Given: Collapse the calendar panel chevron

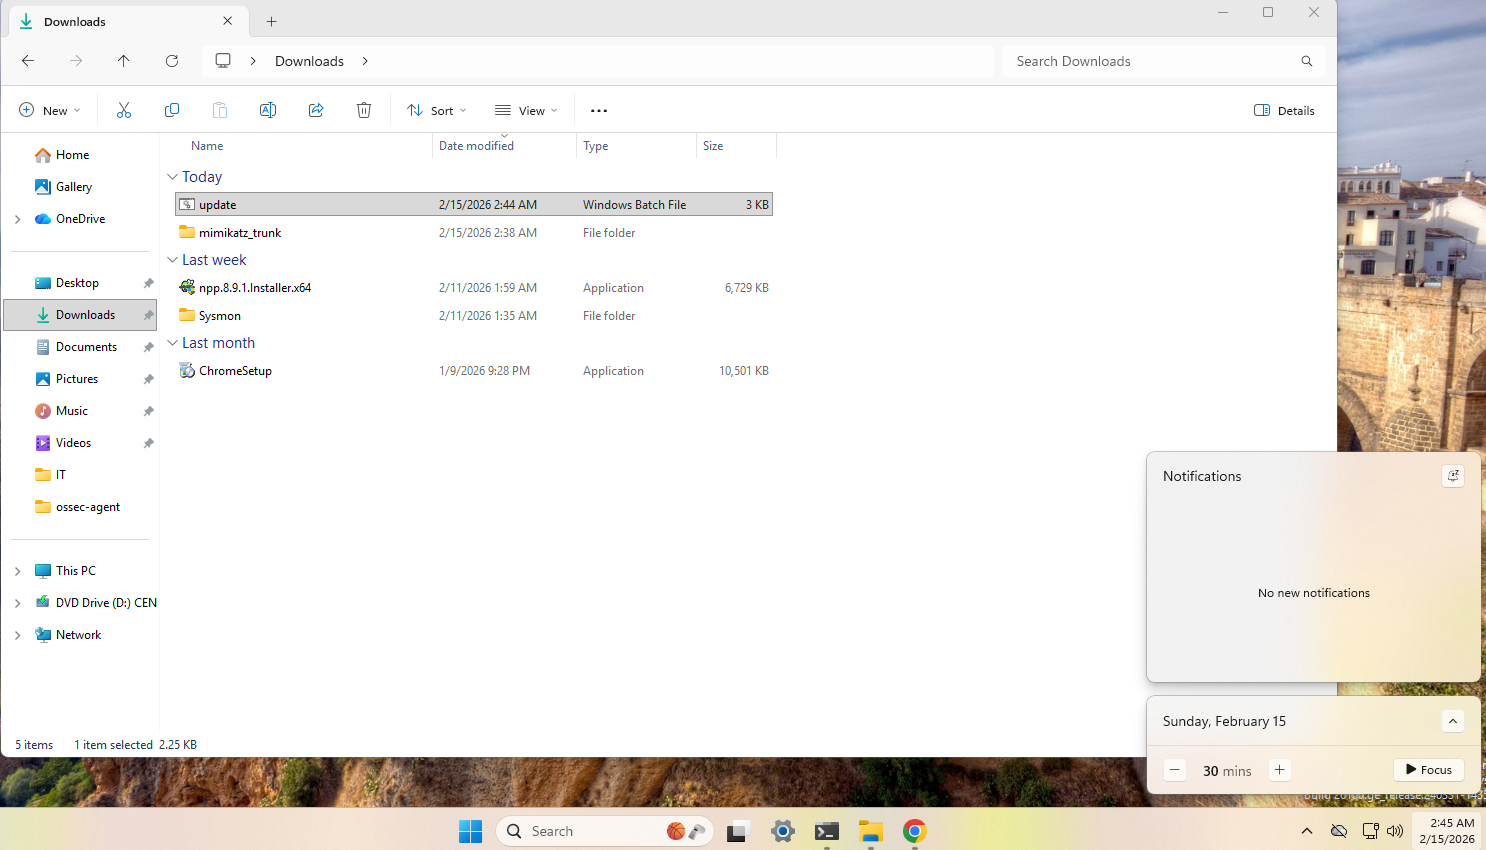Looking at the screenshot, I should (1453, 721).
